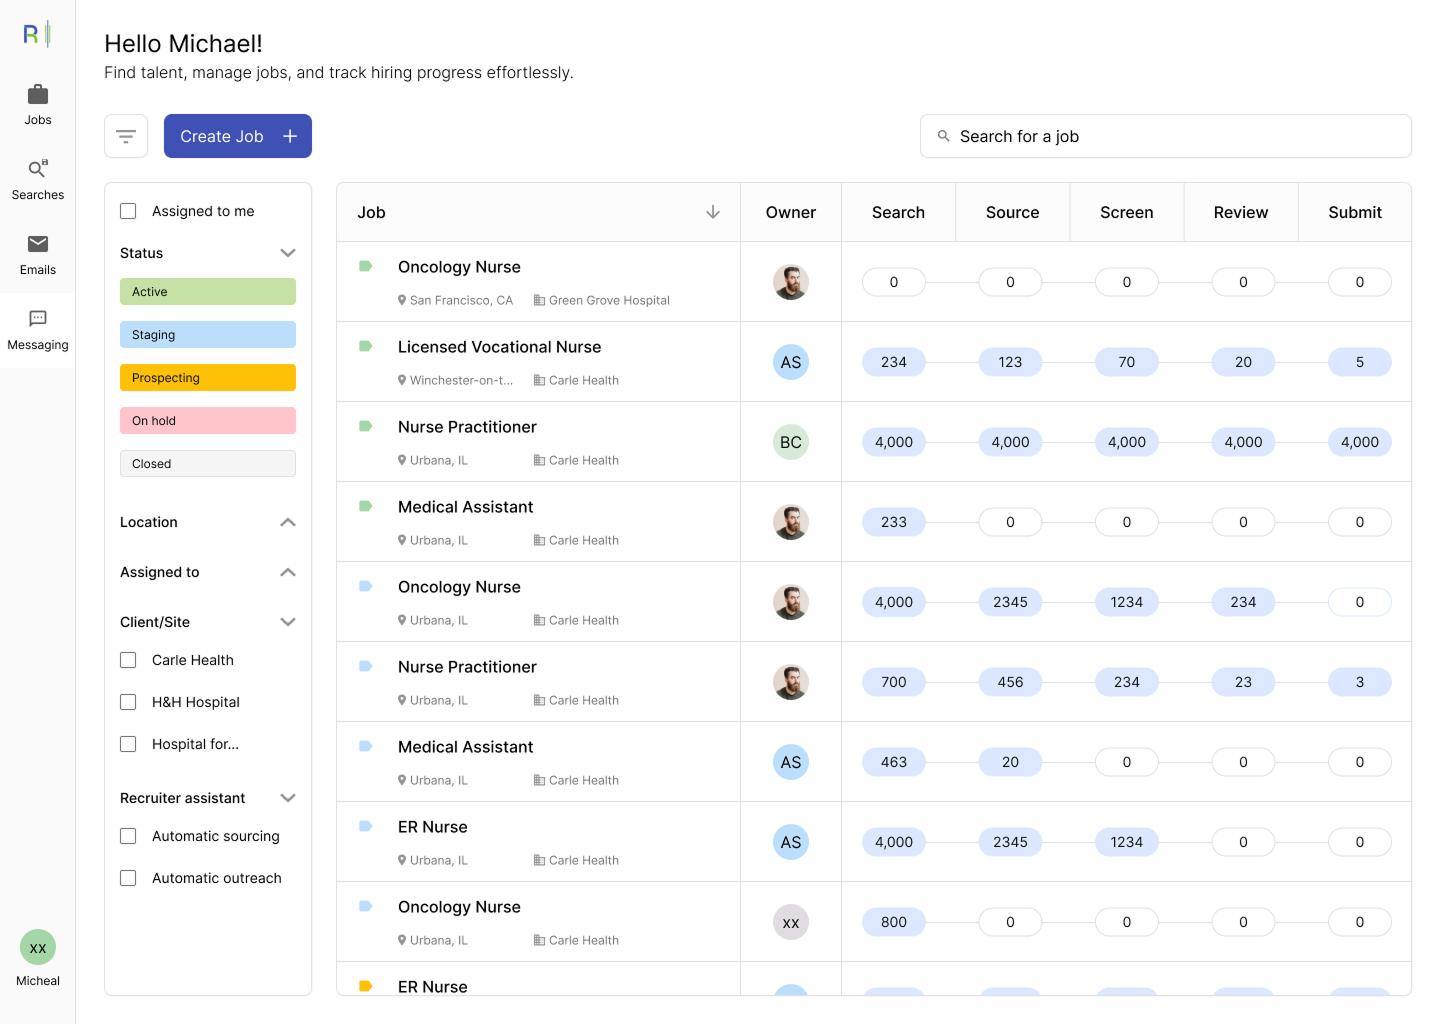Collapse the Status filter section

288,253
